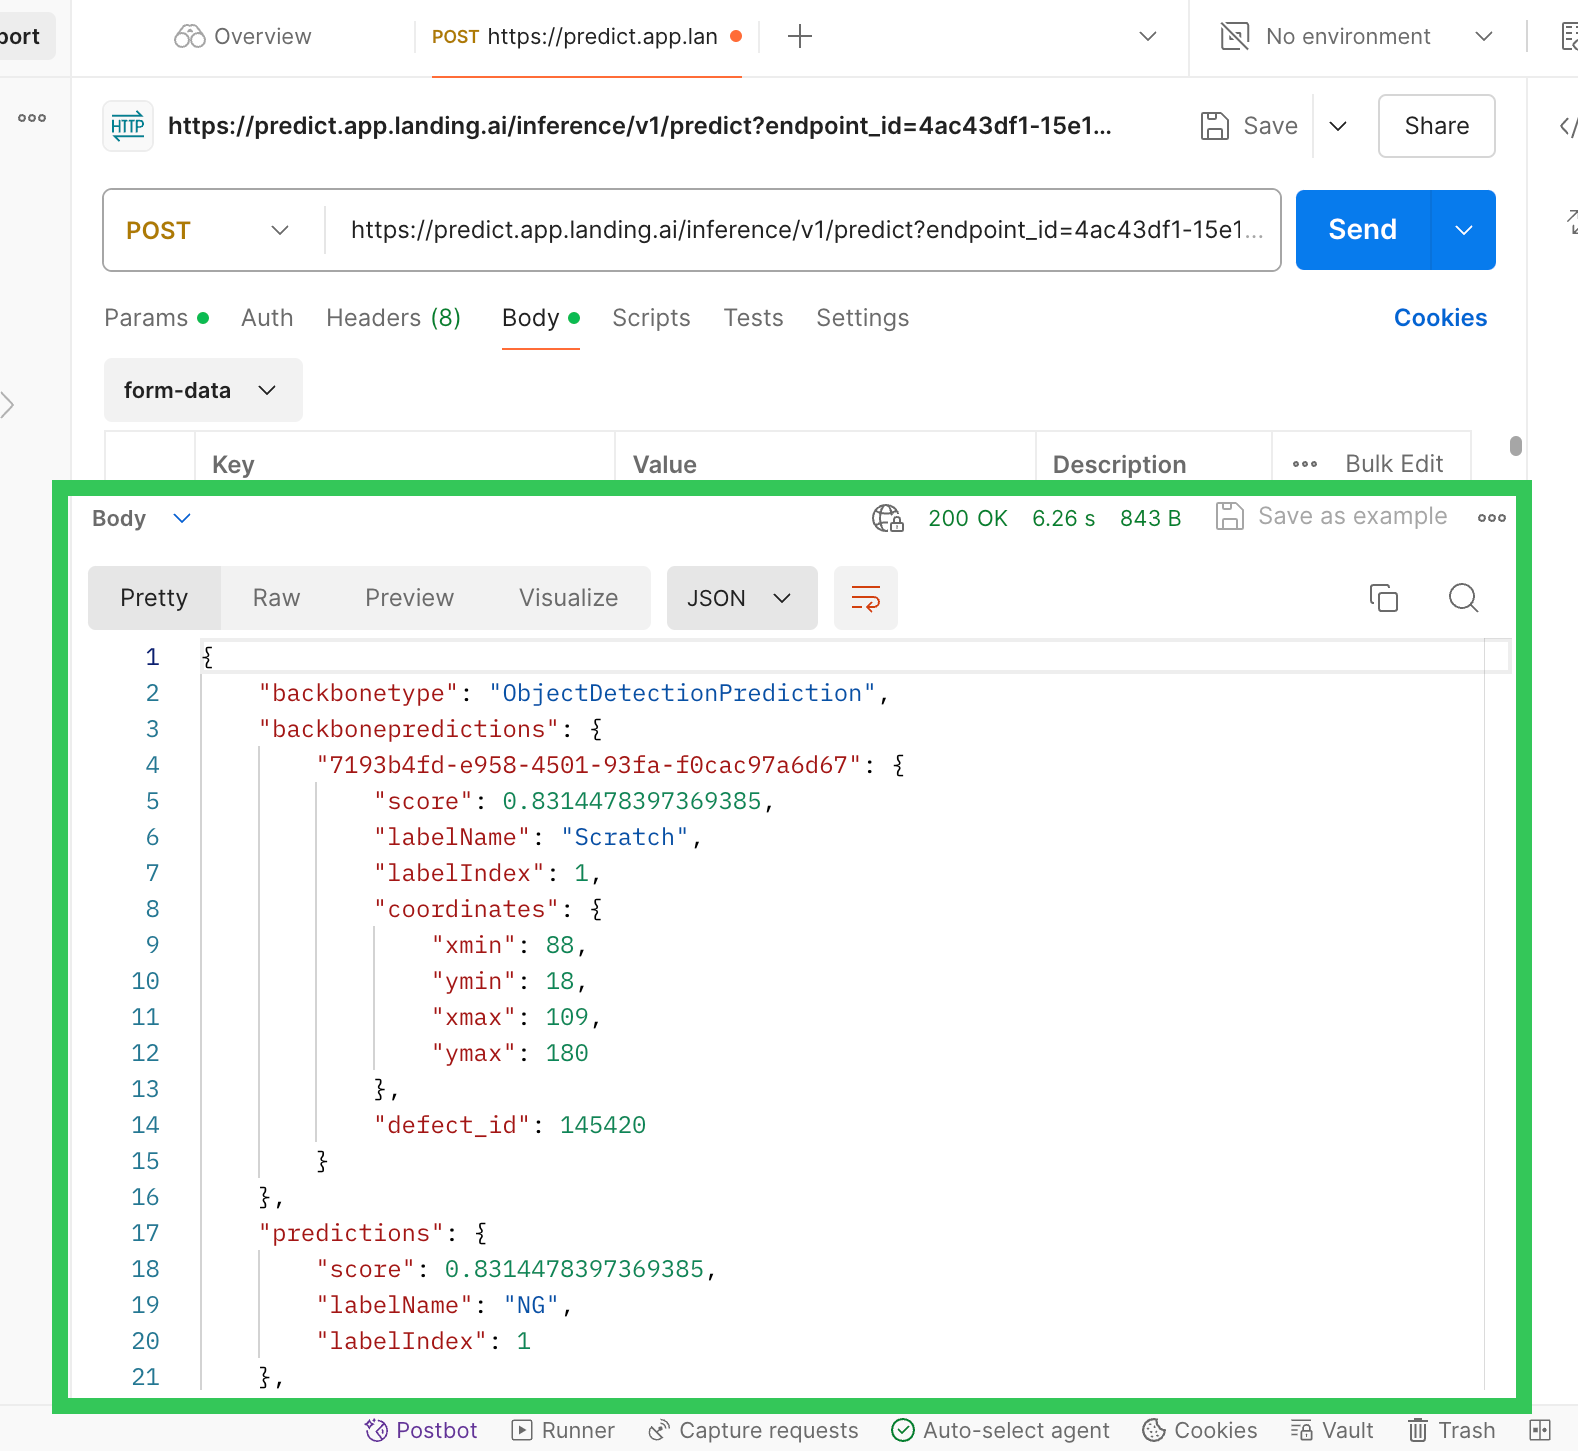Open Trash in the status bar
Viewport: 1578px width, 1451px height.
click(1451, 1431)
